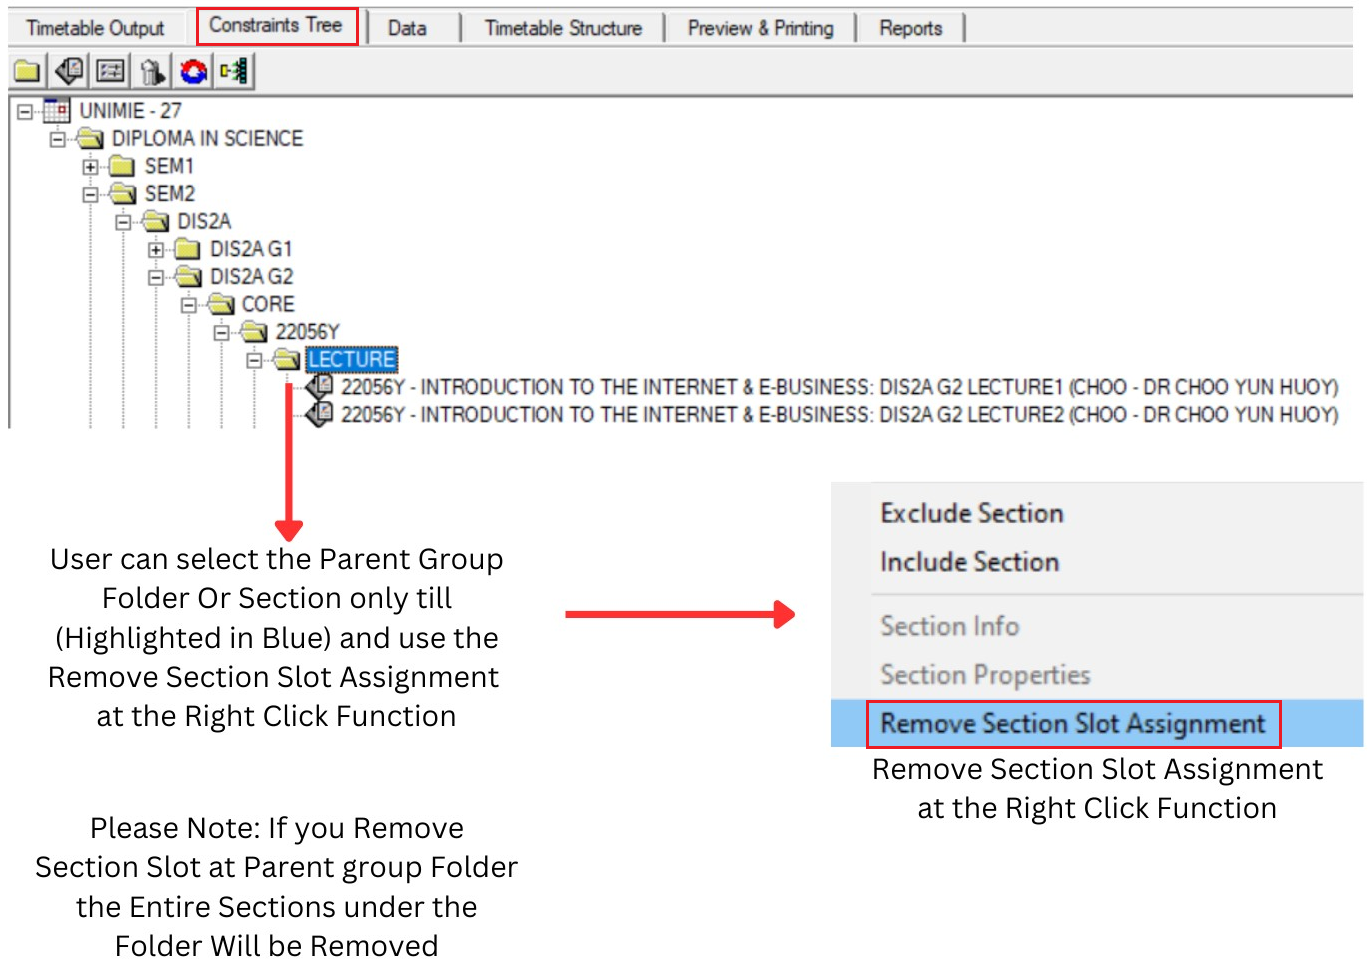
Task: Click the delete toolbar icon
Action: pos(151,70)
